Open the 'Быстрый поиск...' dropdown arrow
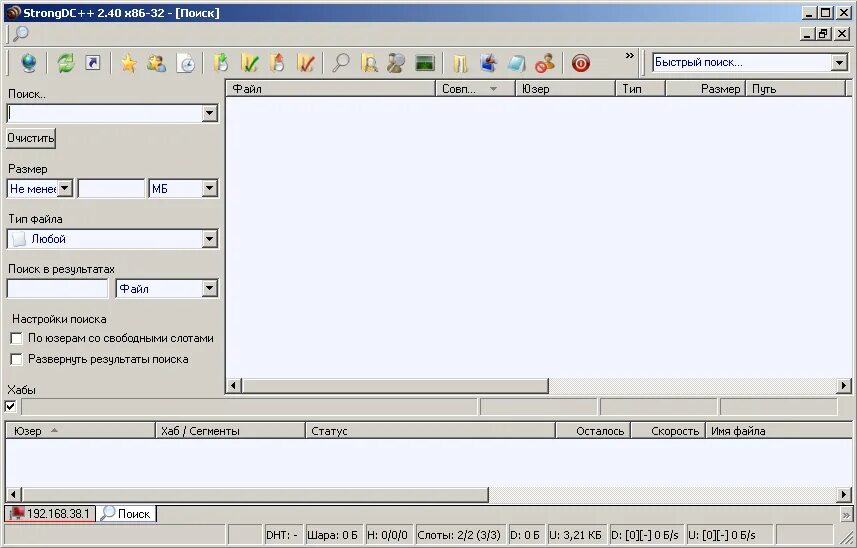The image size is (857, 548). [x=840, y=62]
